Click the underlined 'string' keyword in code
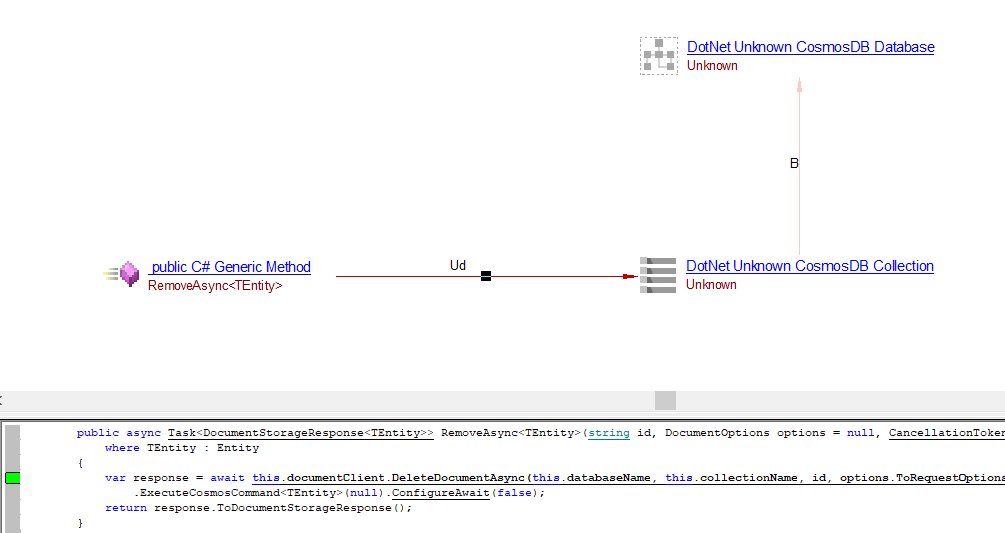The width and height of the screenshot is (1005, 533). (607, 433)
